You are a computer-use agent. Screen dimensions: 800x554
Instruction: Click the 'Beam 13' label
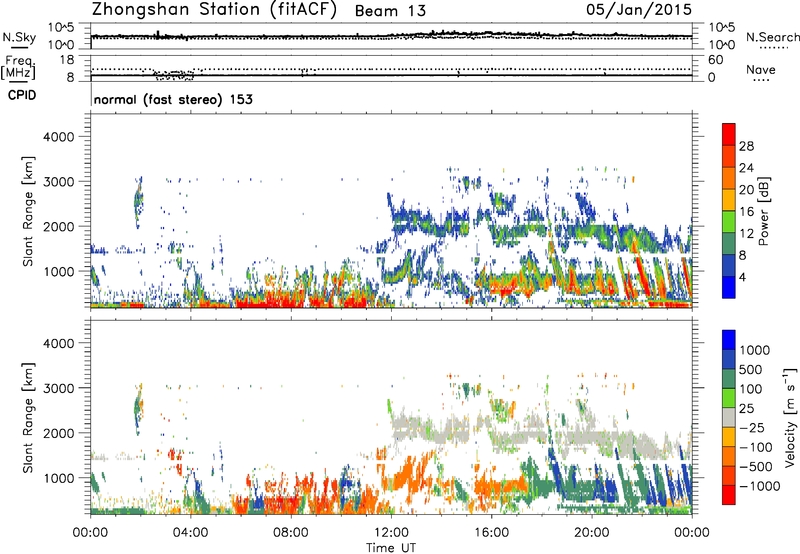pyautogui.click(x=390, y=11)
